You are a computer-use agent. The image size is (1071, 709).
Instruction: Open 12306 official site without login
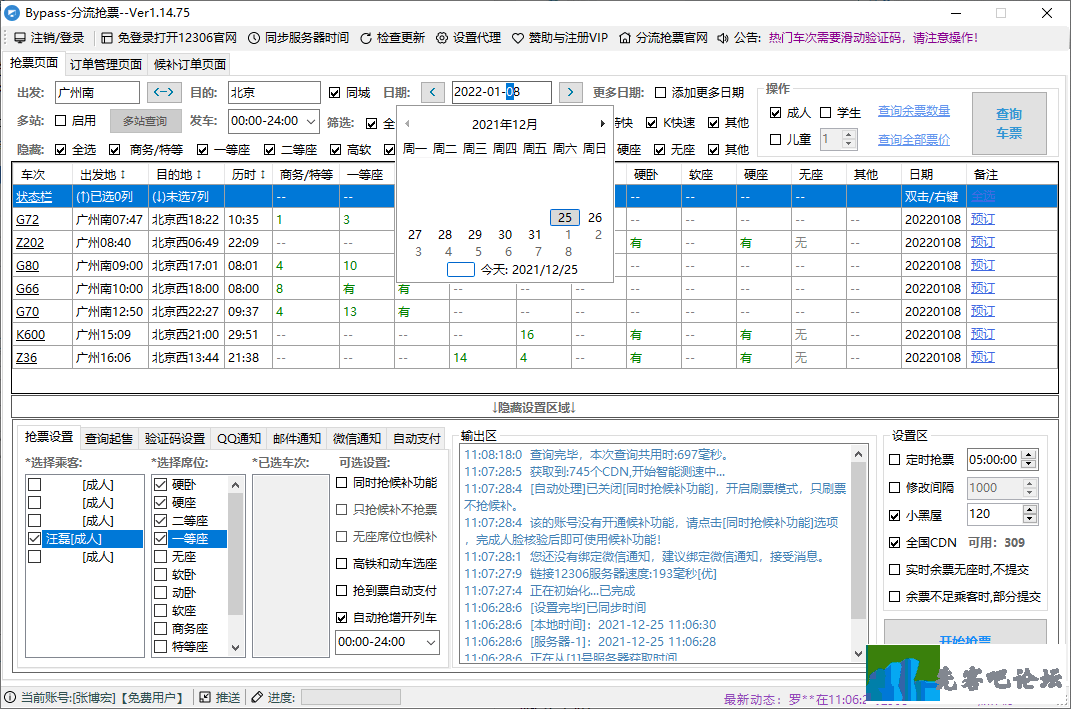pyautogui.click(x=107, y=38)
